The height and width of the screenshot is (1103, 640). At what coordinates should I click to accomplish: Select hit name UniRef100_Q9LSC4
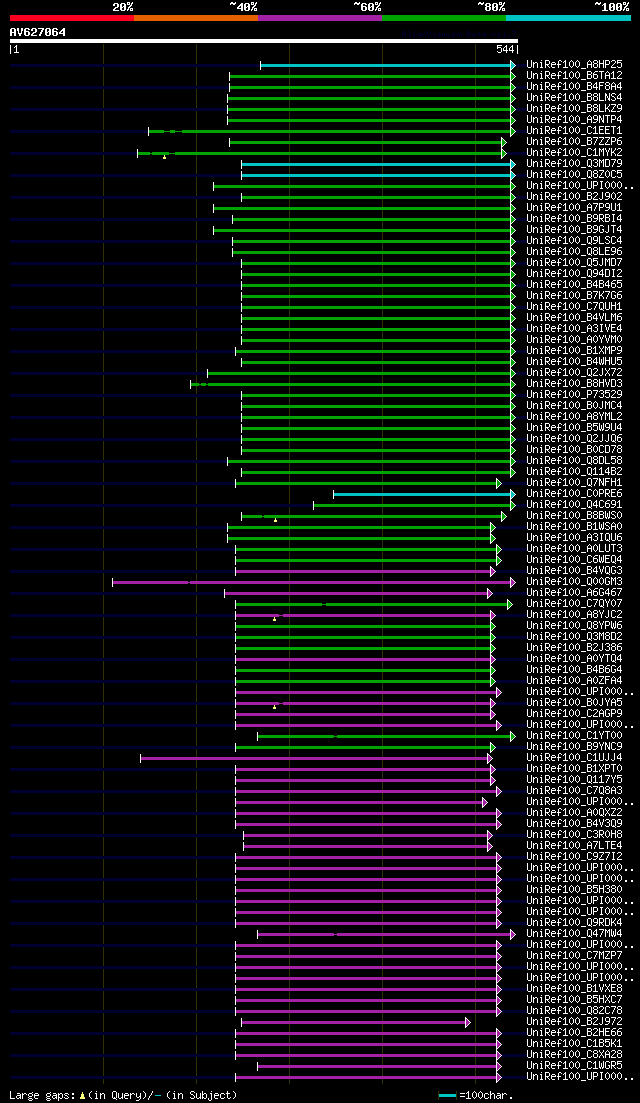(x=574, y=241)
